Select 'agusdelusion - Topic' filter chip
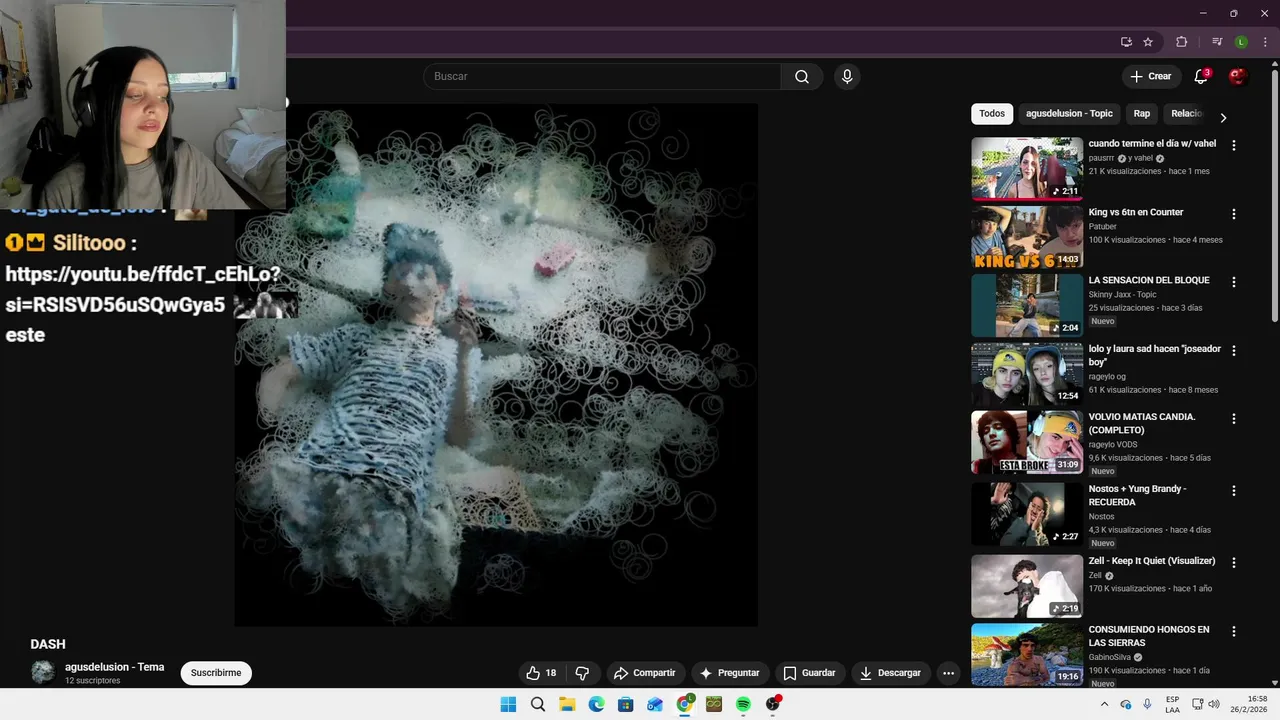 tap(1069, 113)
